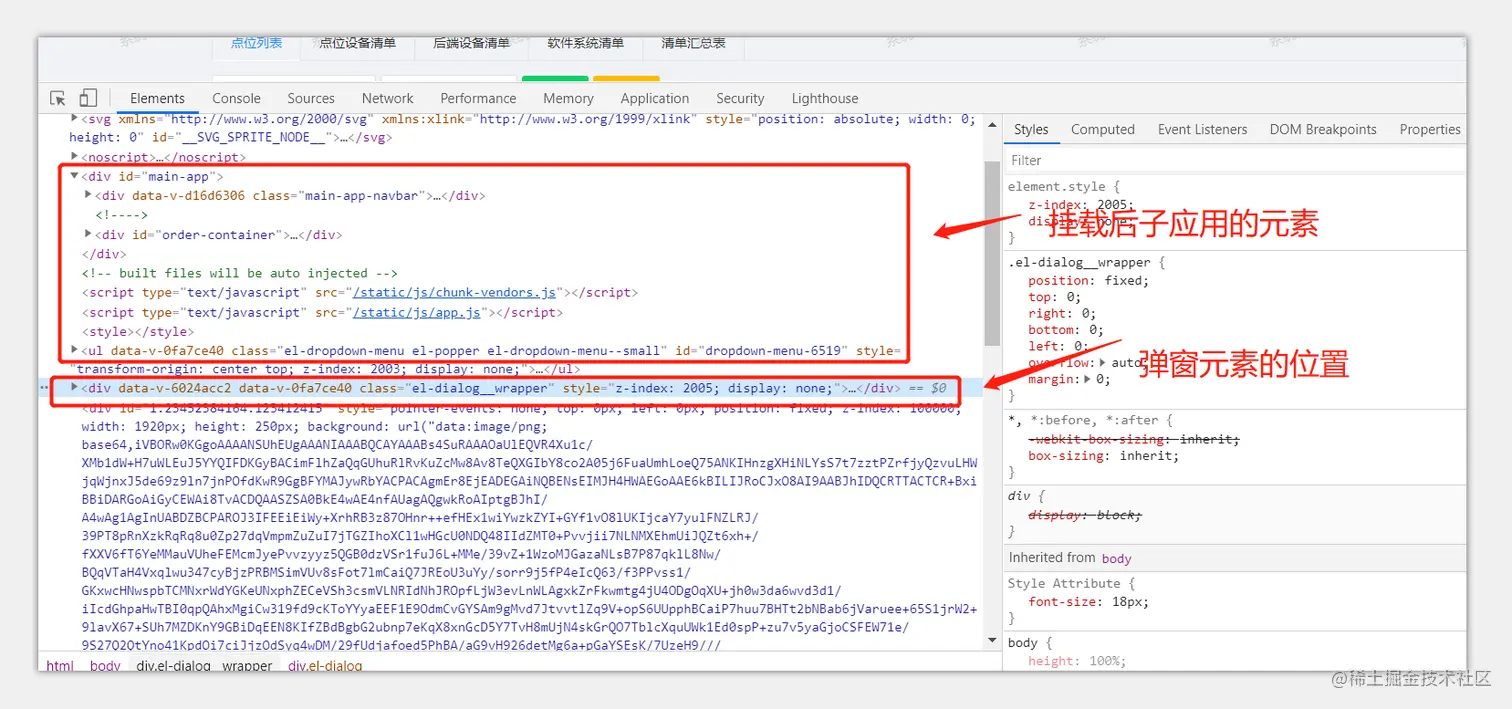
Task: Select div.el-dialog in the breadcrumb
Action: click(325, 665)
